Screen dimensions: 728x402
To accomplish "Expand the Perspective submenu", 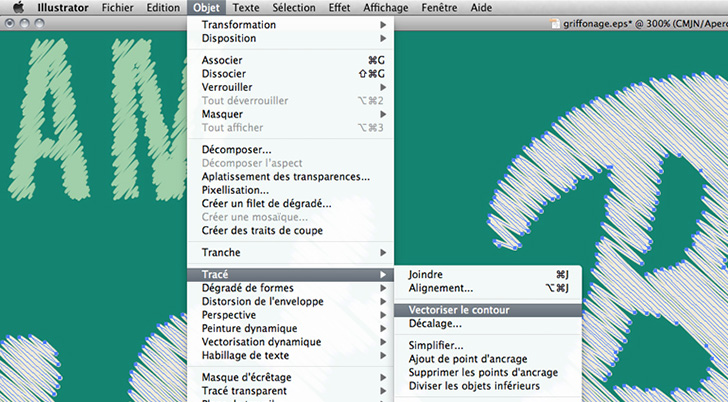I will (291, 315).
